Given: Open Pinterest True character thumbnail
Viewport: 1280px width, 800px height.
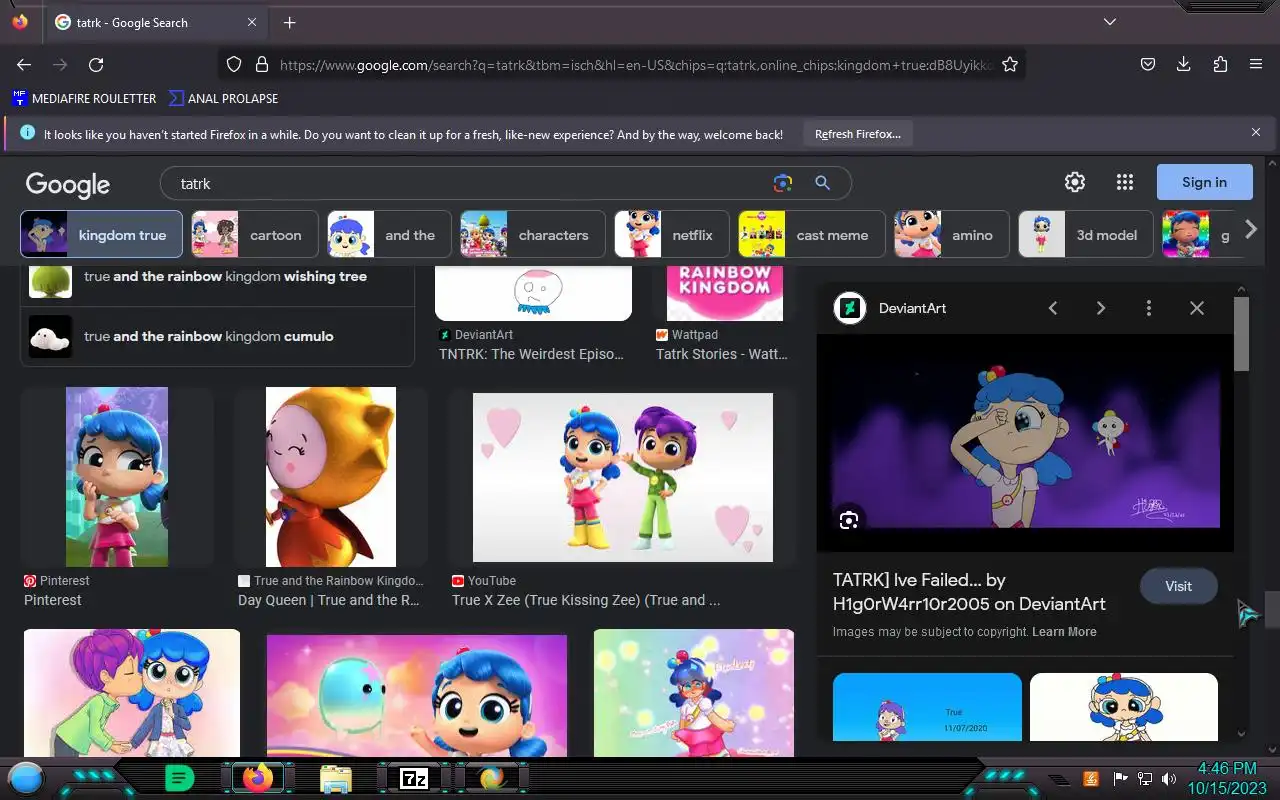Looking at the screenshot, I should pyautogui.click(x=117, y=477).
